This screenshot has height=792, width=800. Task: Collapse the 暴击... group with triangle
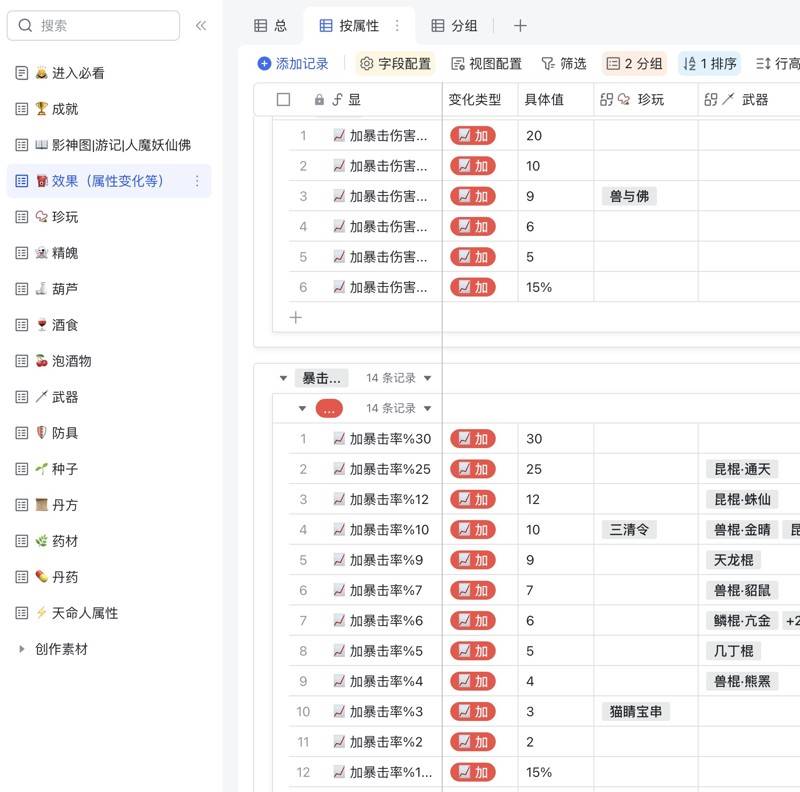pos(283,379)
